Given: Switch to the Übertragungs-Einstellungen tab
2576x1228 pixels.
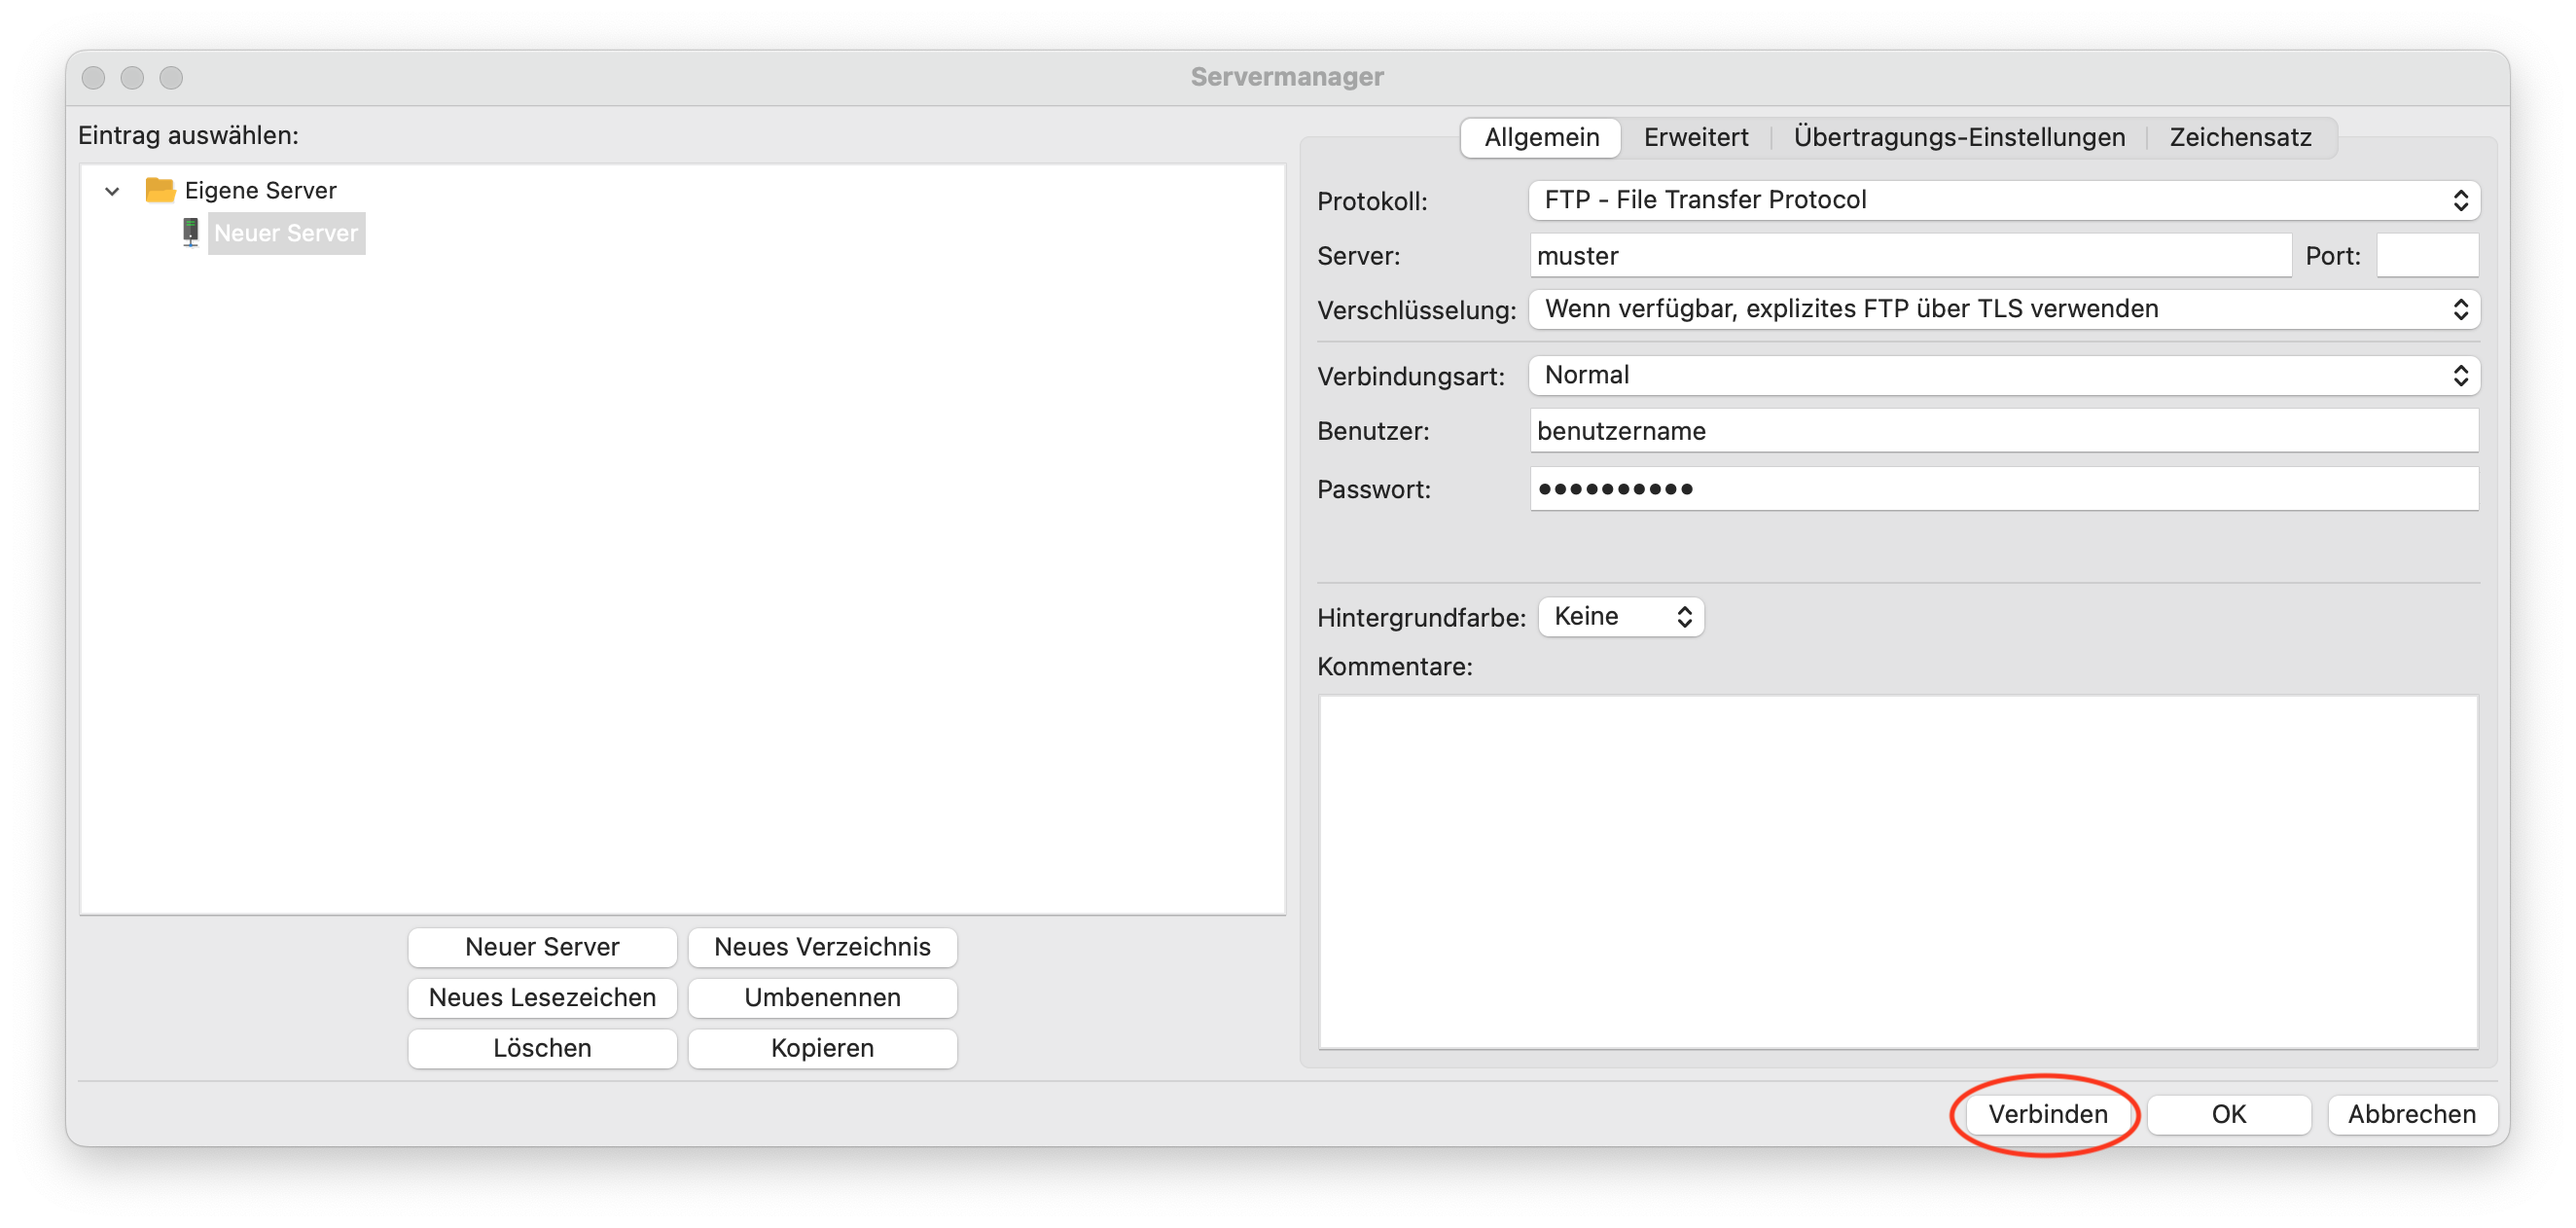Looking at the screenshot, I should tap(1958, 137).
